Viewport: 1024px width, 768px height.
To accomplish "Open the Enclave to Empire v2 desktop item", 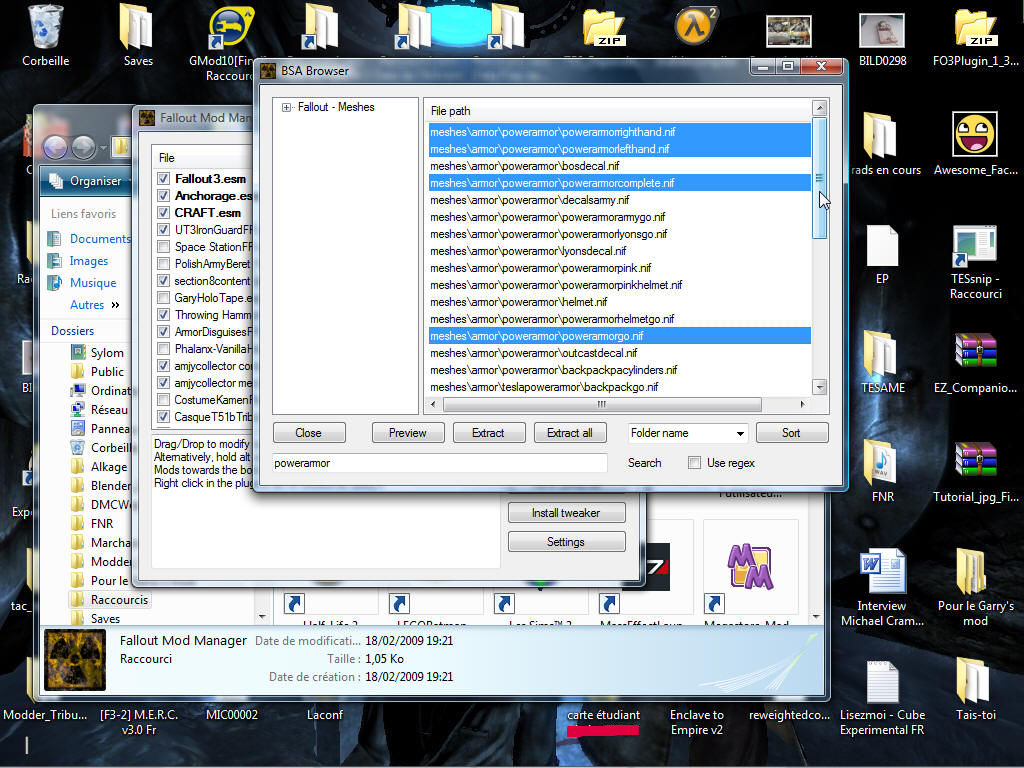I will coord(696,722).
